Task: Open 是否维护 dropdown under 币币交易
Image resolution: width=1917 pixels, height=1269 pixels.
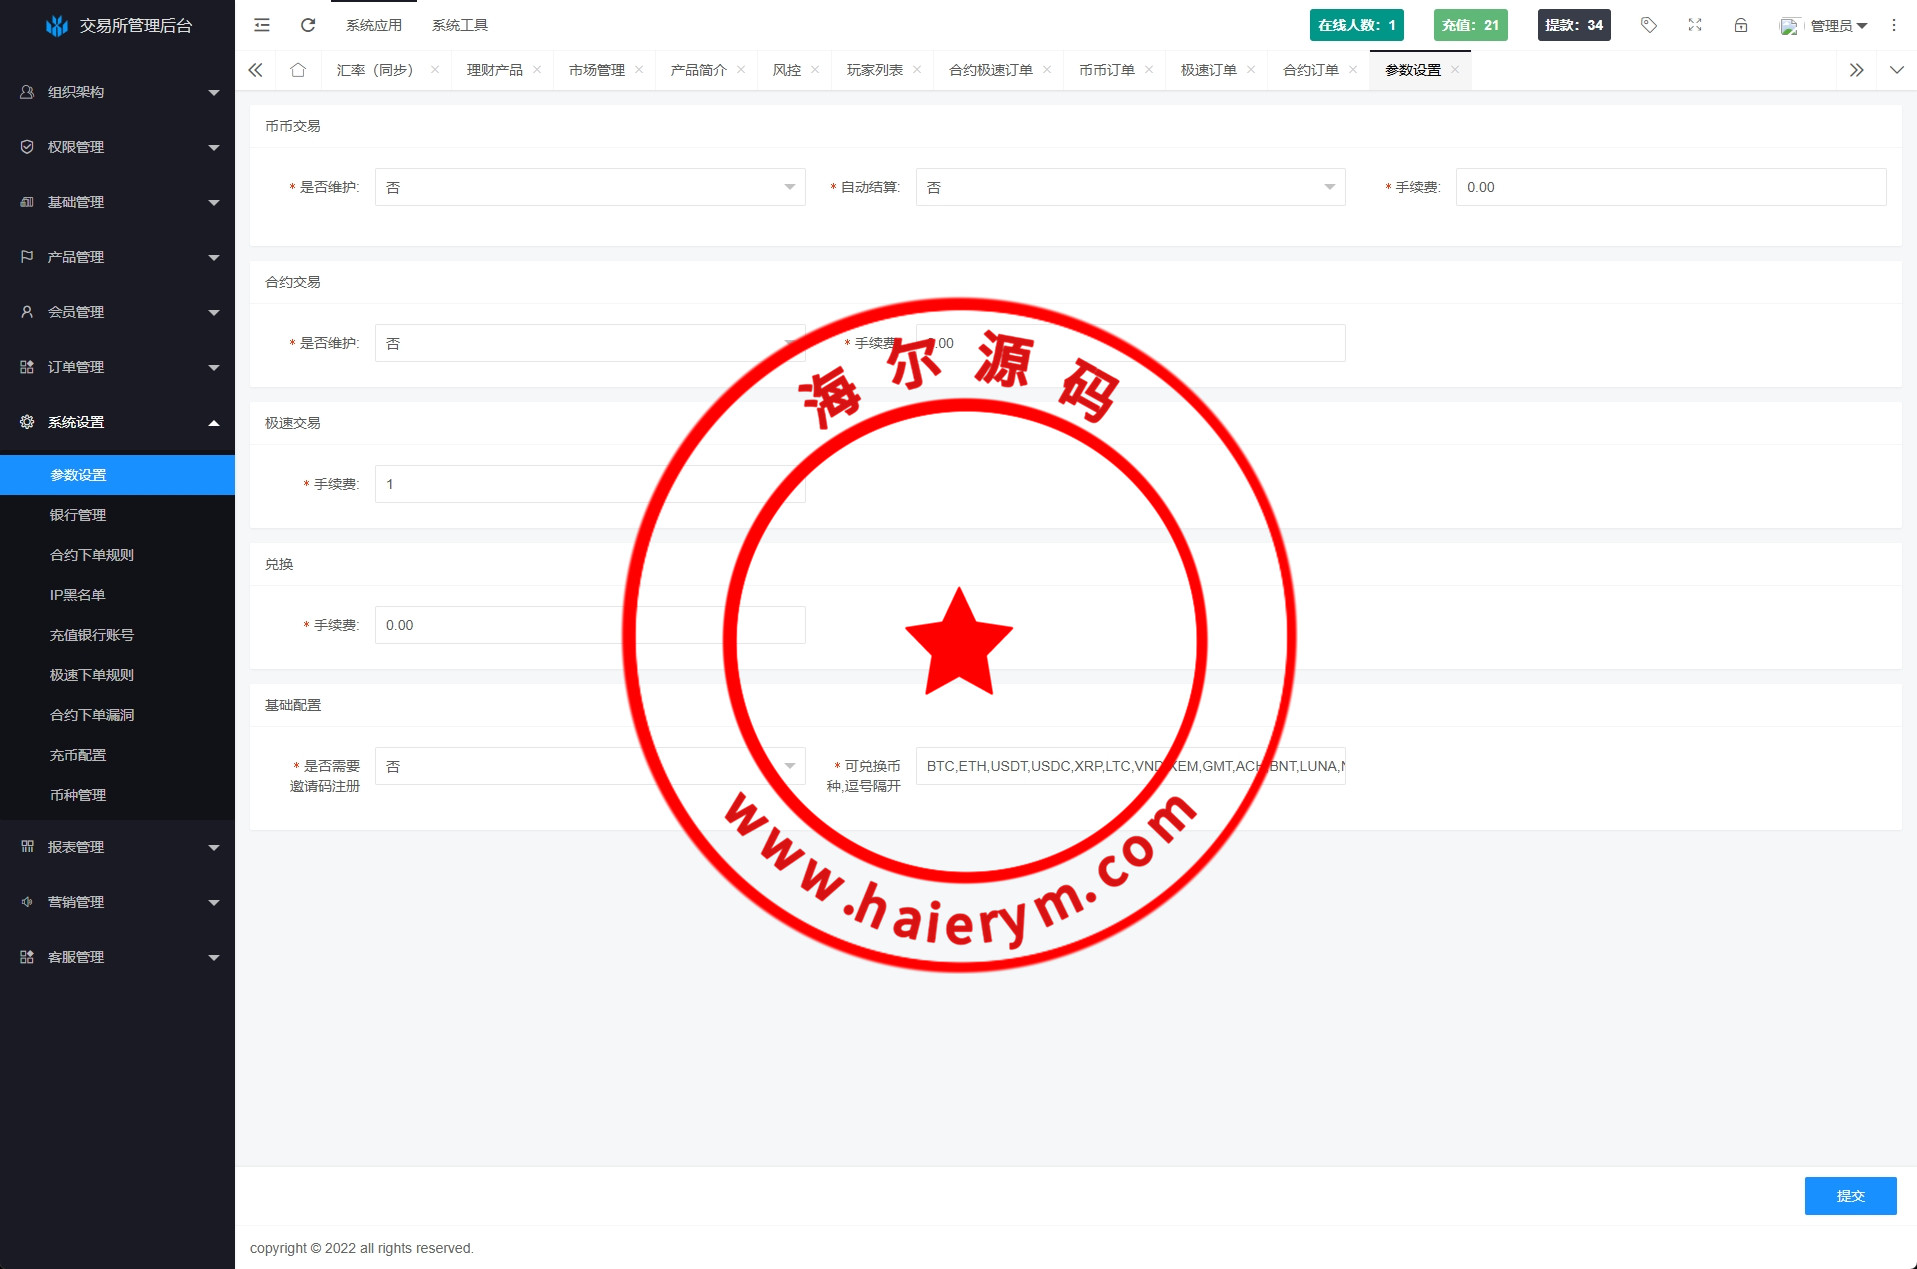Action: [x=589, y=187]
